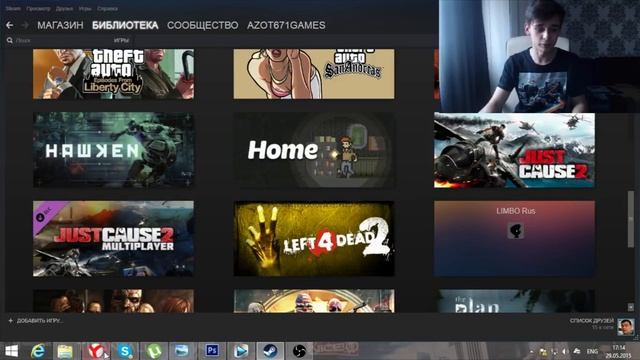Select the БИБЛИОТЕКА tab
Screen dimensions: 640x360
[125, 25]
